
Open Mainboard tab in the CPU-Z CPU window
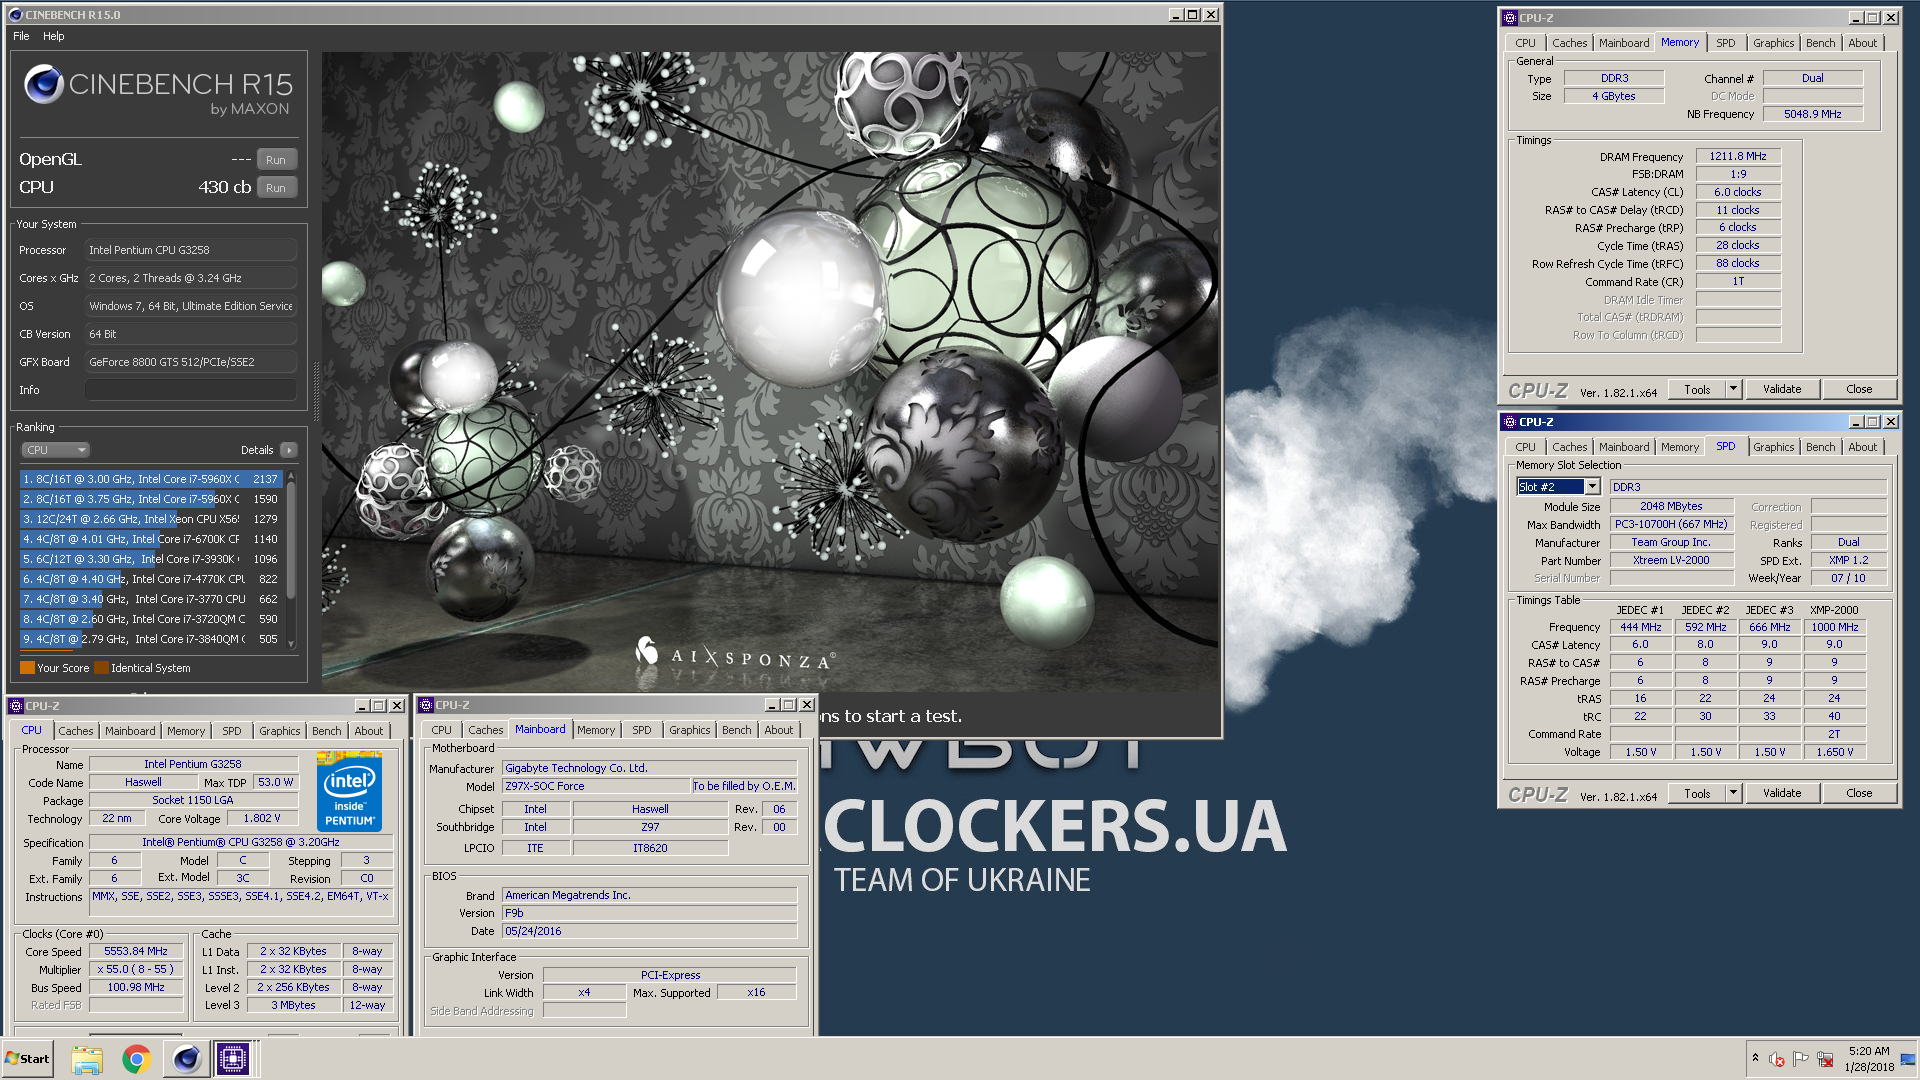click(130, 731)
